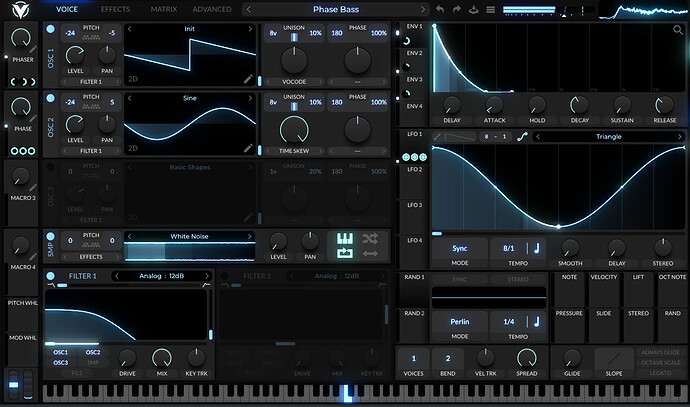Open the Matrix tab

[163, 9]
